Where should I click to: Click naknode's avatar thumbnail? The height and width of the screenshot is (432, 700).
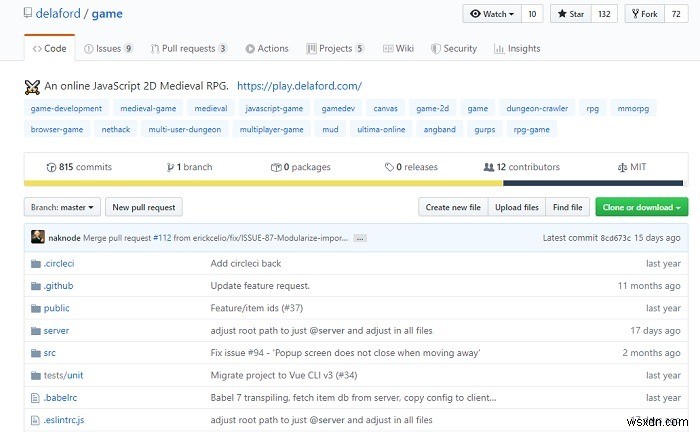(x=38, y=238)
